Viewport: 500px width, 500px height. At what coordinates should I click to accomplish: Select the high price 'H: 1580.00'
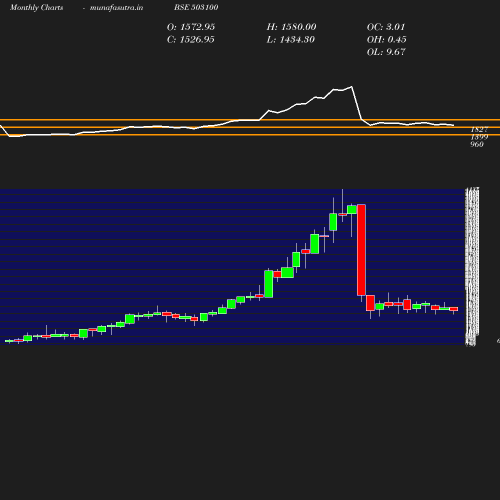[x=291, y=27]
